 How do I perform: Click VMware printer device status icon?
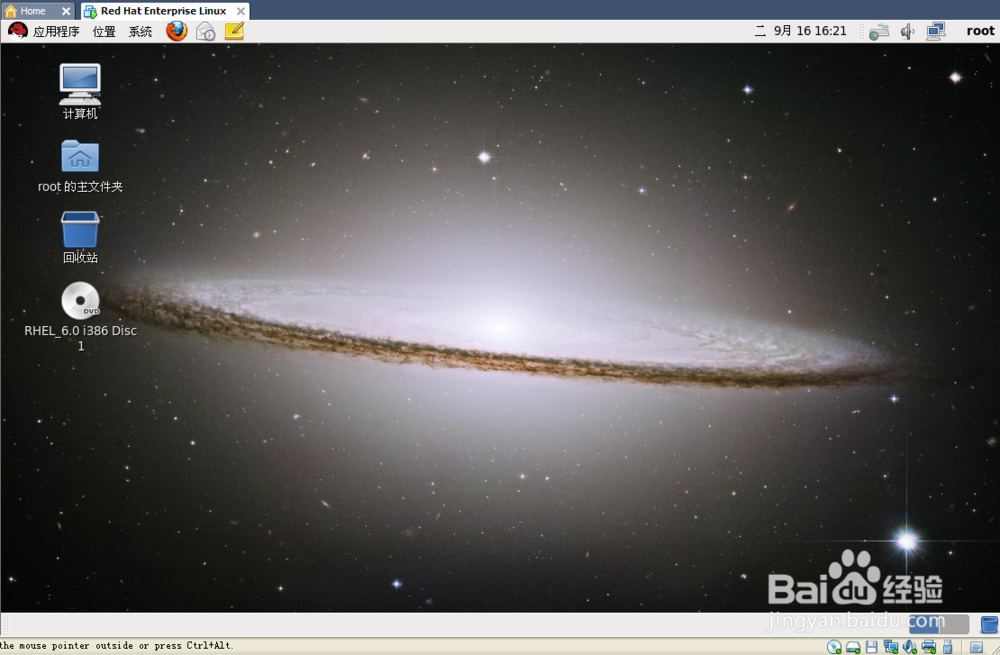click(929, 647)
